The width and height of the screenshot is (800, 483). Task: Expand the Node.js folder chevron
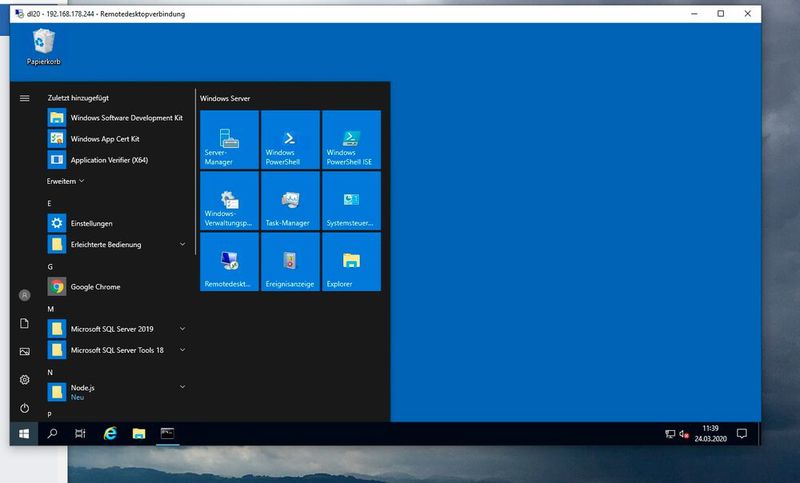(x=182, y=387)
